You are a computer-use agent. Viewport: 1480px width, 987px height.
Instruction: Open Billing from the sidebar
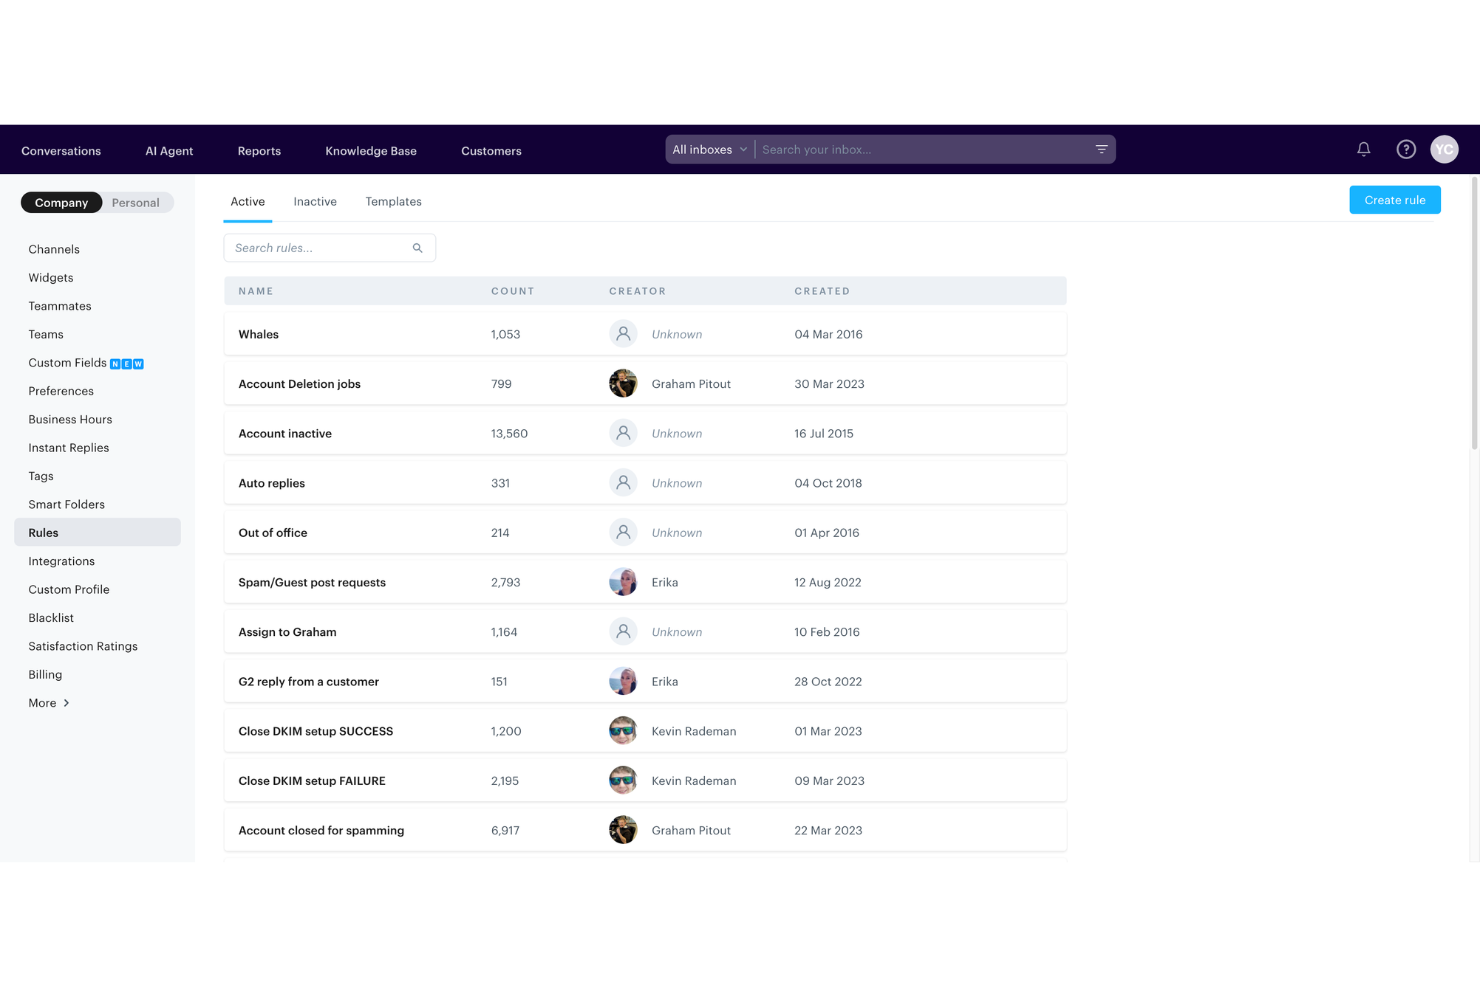pos(45,674)
